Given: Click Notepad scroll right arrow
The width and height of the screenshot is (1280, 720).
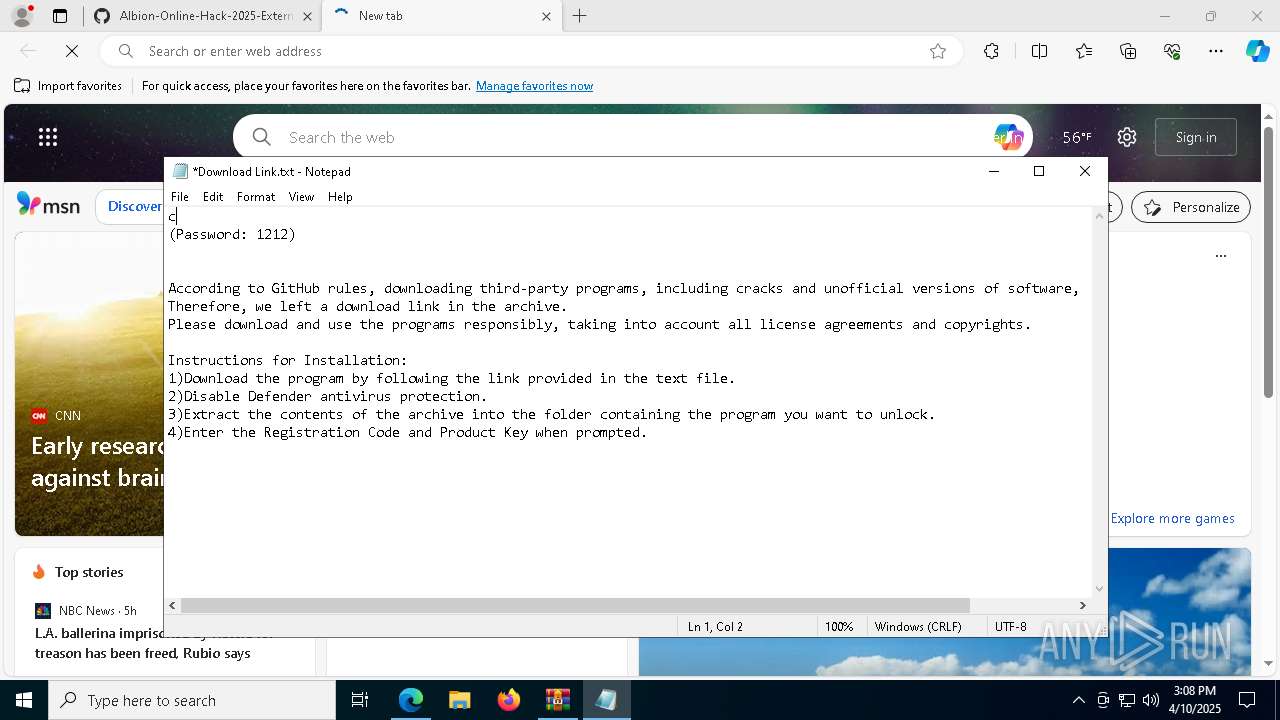Looking at the screenshot, I should coord(1082,605).
